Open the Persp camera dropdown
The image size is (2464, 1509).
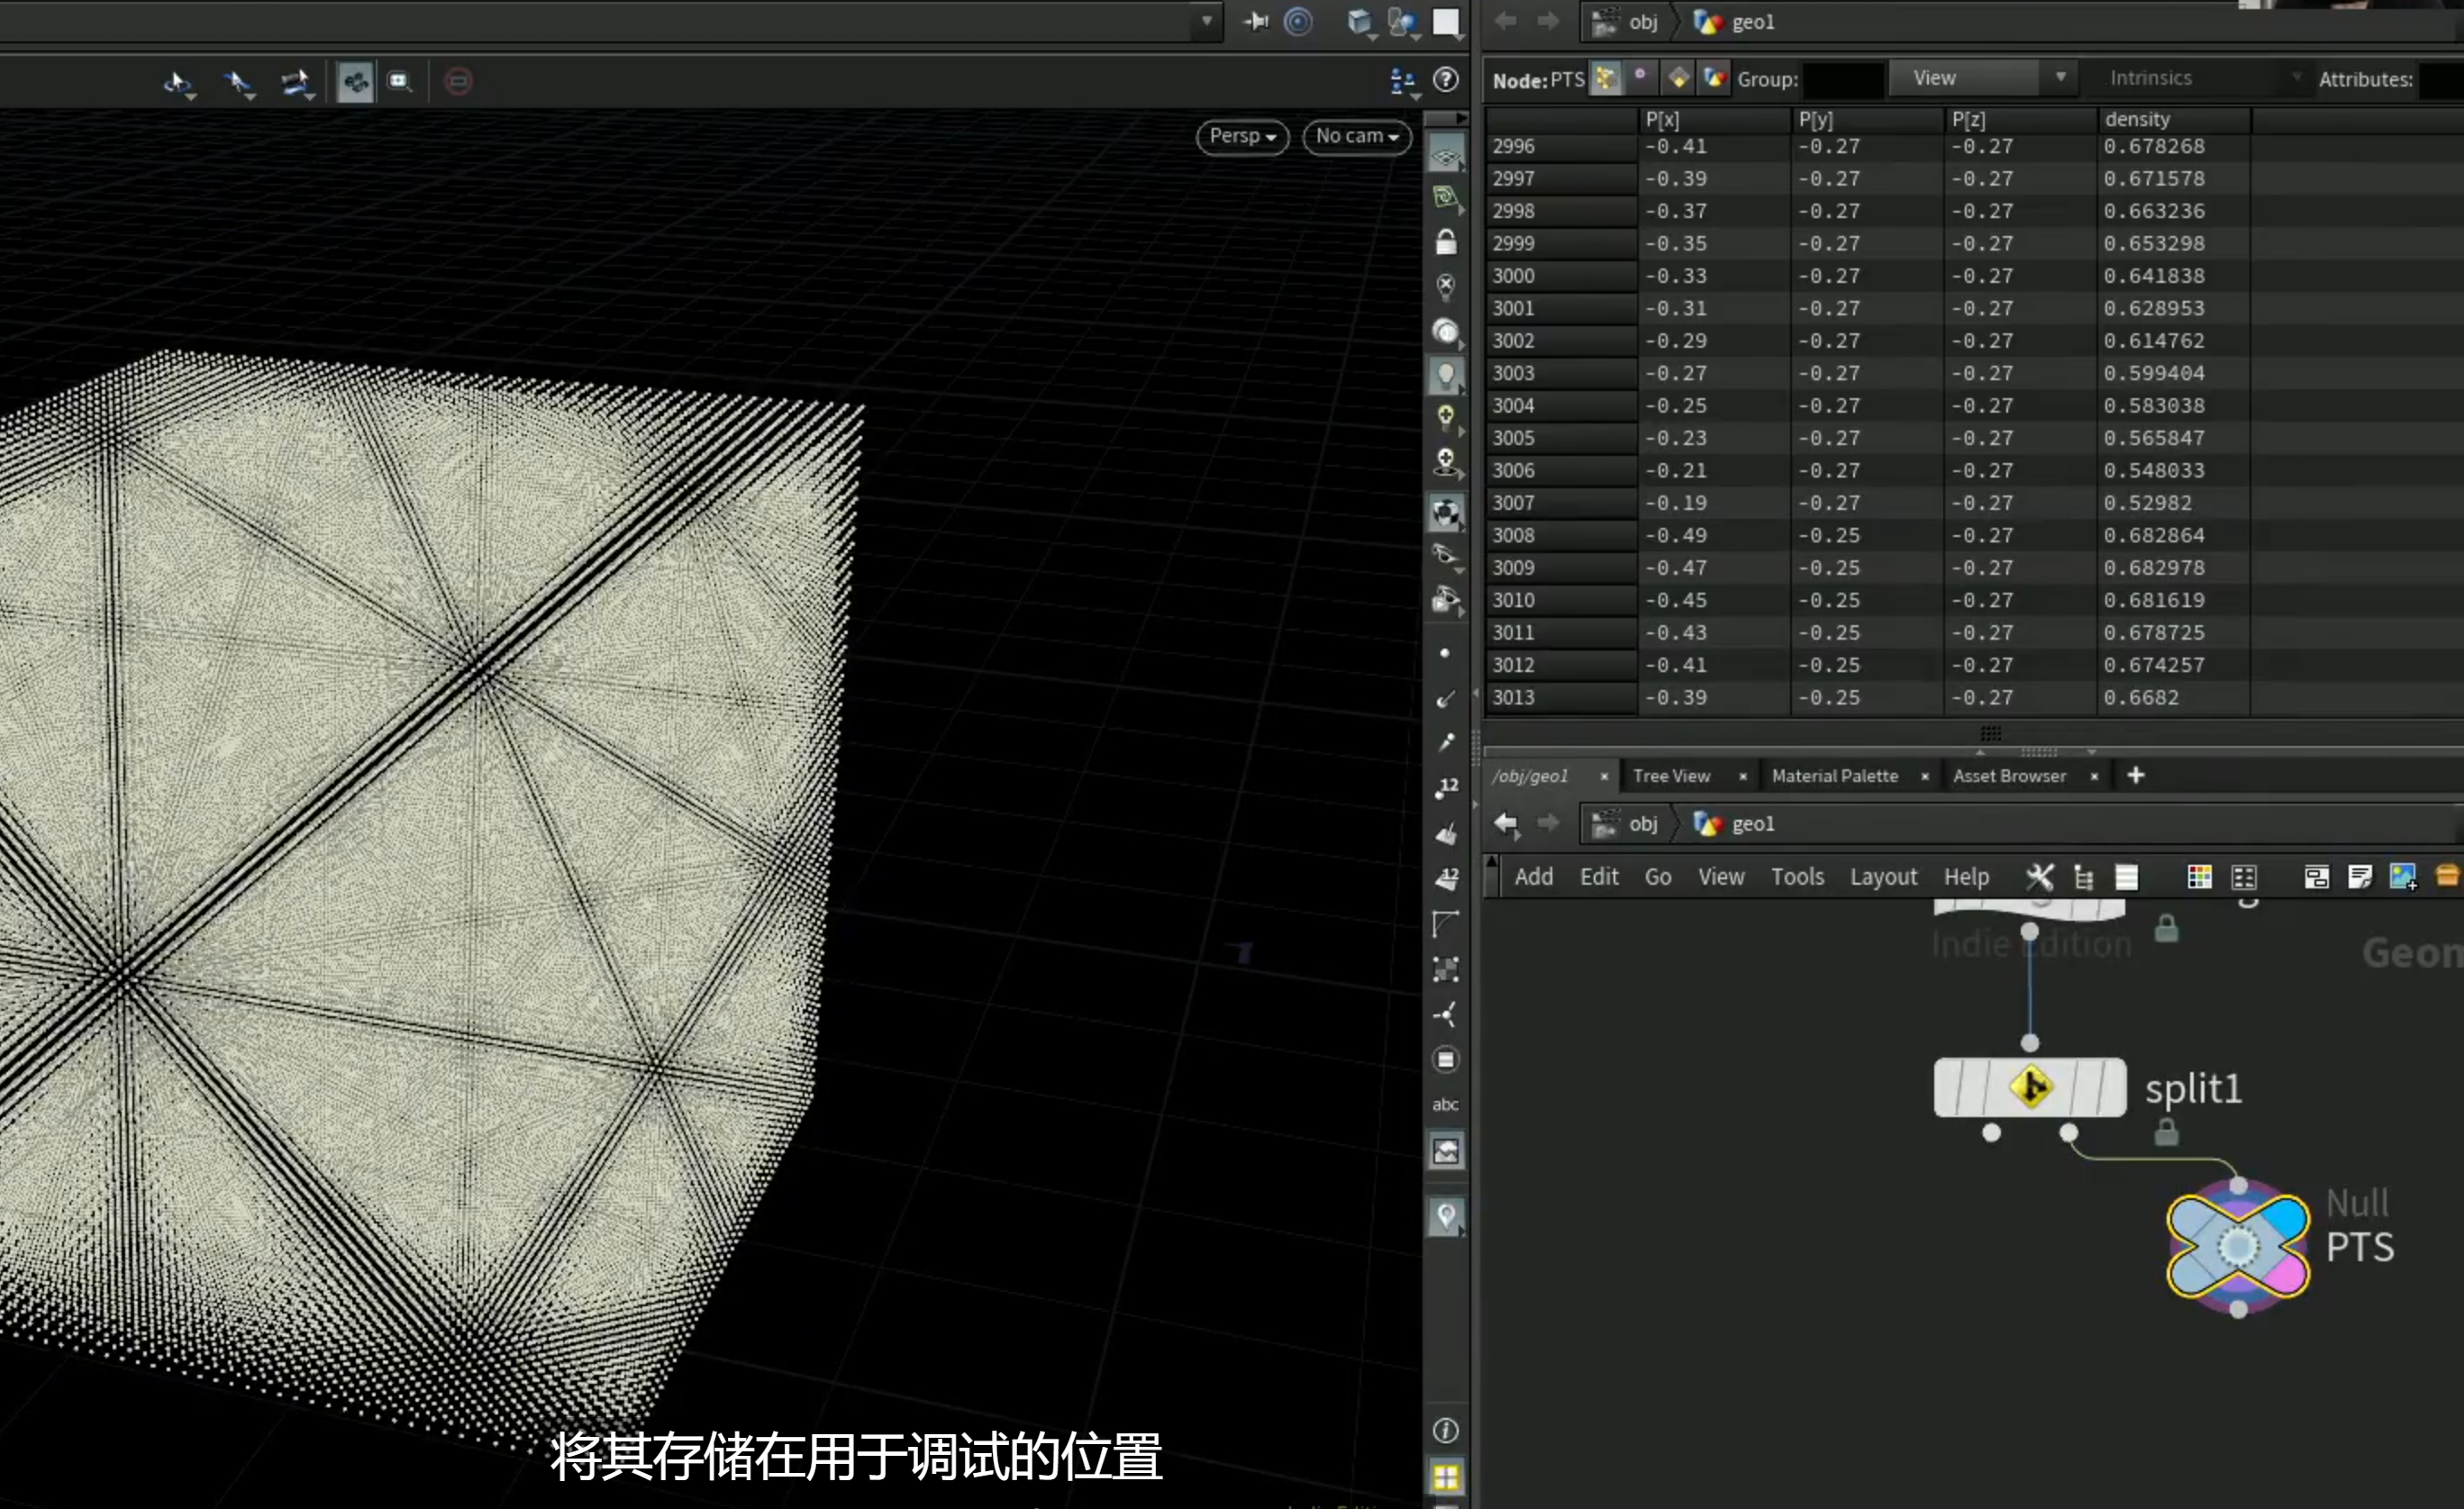tap(1242, 136)
